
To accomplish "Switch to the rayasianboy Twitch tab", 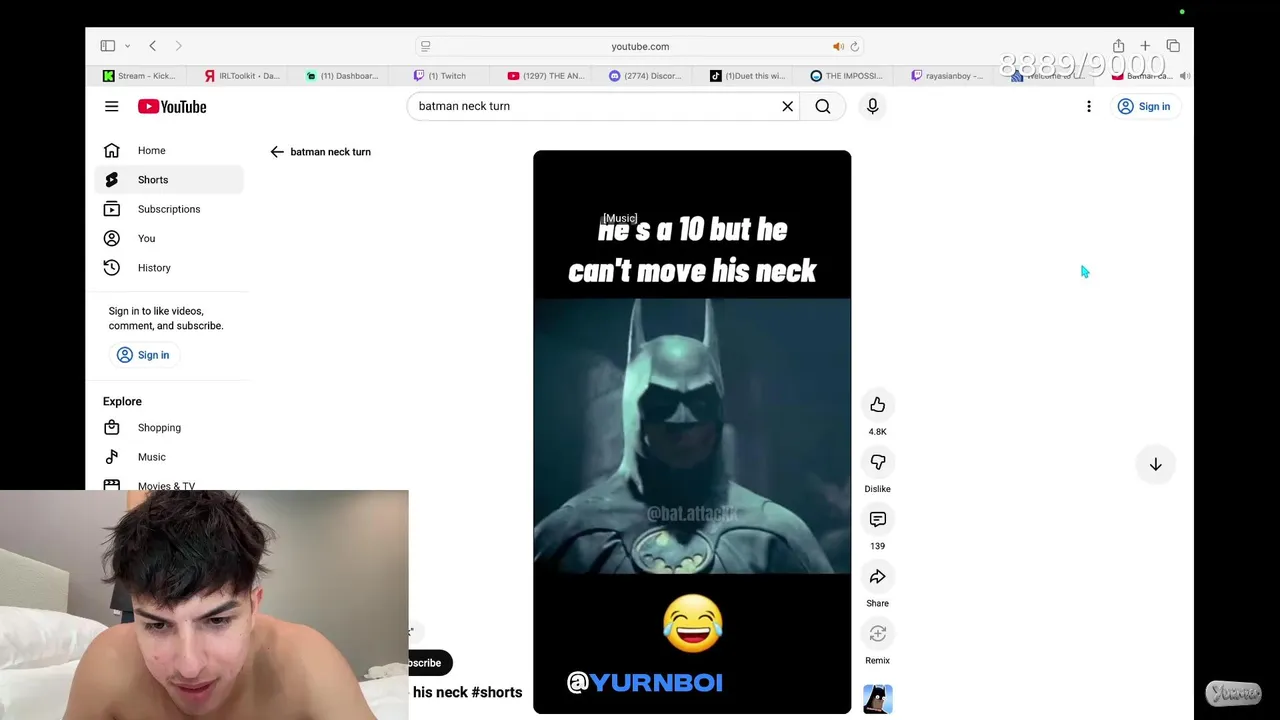I will [948, 76].
